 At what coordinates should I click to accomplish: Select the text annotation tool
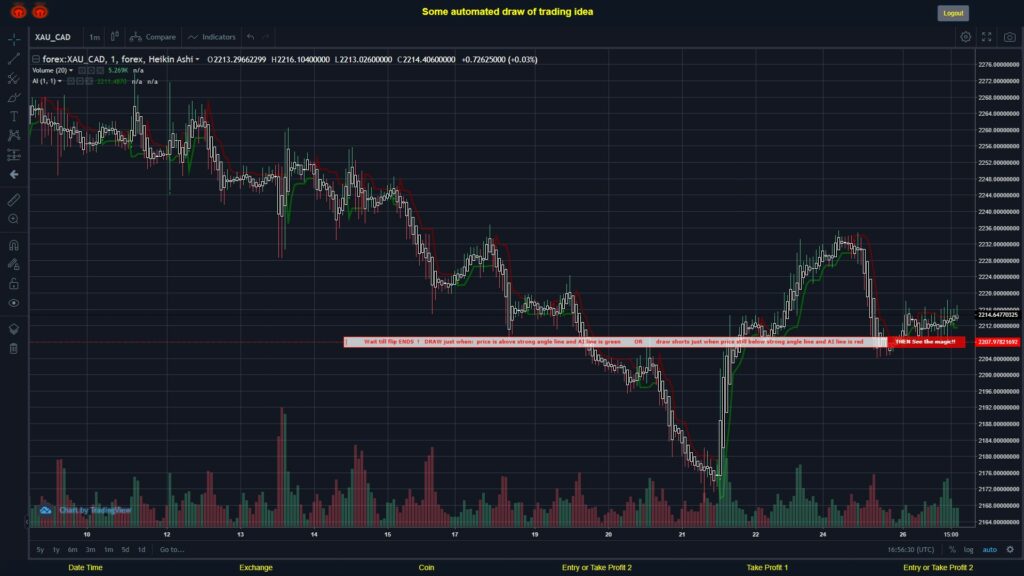pos(14,116)
